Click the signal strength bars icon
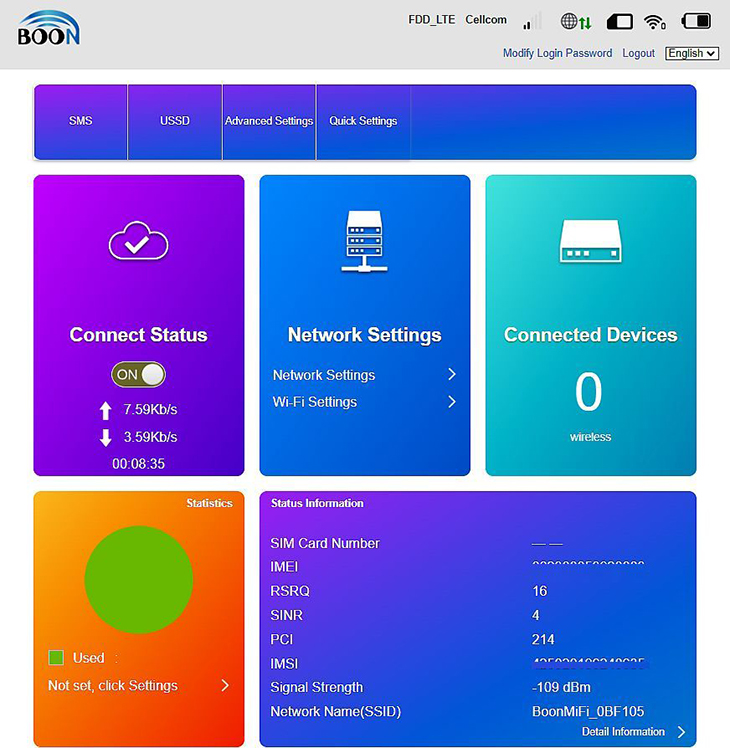 point(532,21)
